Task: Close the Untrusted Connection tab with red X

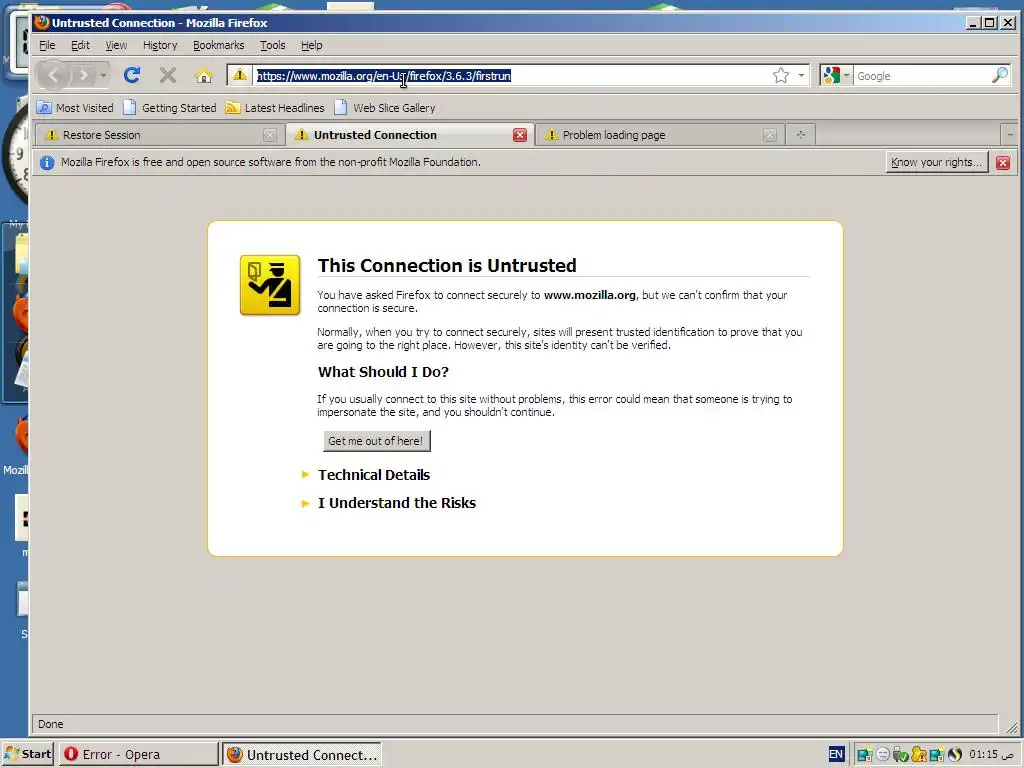Action: tap(520, 135)
